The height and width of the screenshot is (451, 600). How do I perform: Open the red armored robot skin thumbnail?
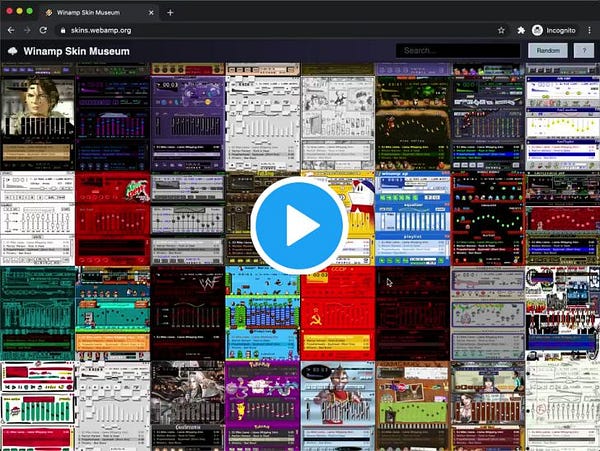(x=338, y=407)
